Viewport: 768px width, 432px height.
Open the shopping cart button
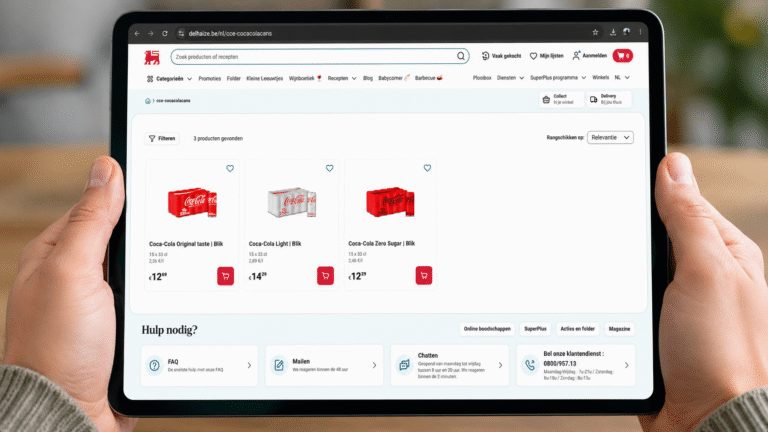pos(623,56)
